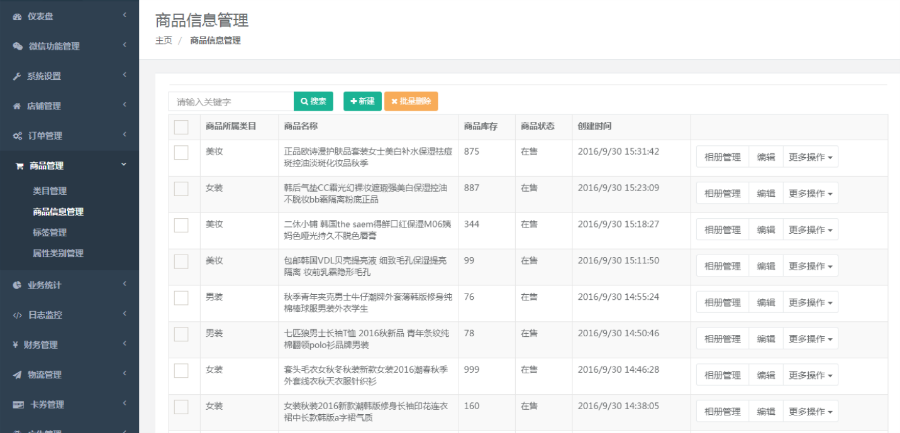Screen dimensions: 900x433
Task: Click the 新建 create button
Action: tap(362, 101)
